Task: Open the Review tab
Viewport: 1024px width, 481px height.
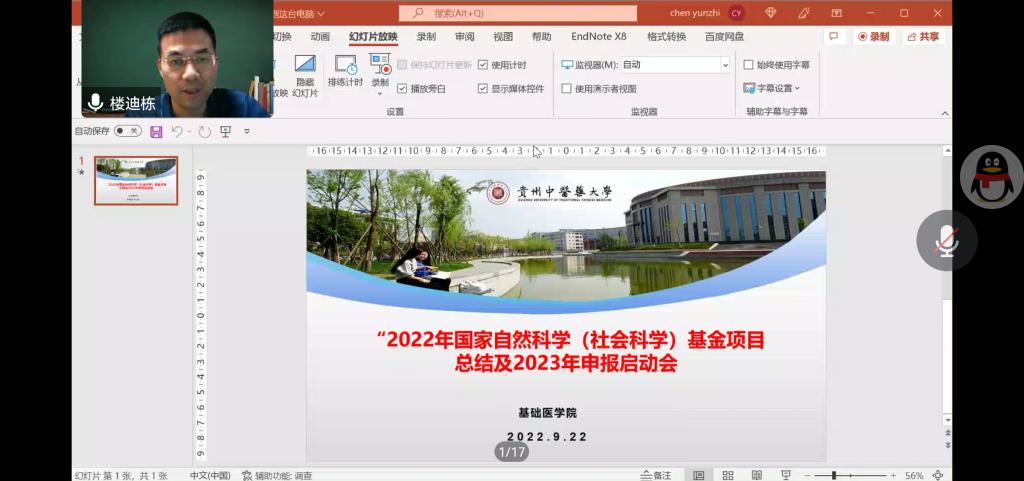Action: [465, 37]
